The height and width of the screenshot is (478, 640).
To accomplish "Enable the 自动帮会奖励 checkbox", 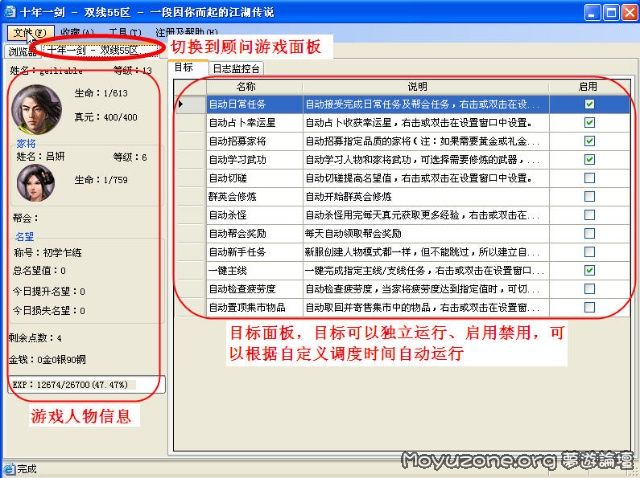I will pyautogui.click(x=589, y=233).
